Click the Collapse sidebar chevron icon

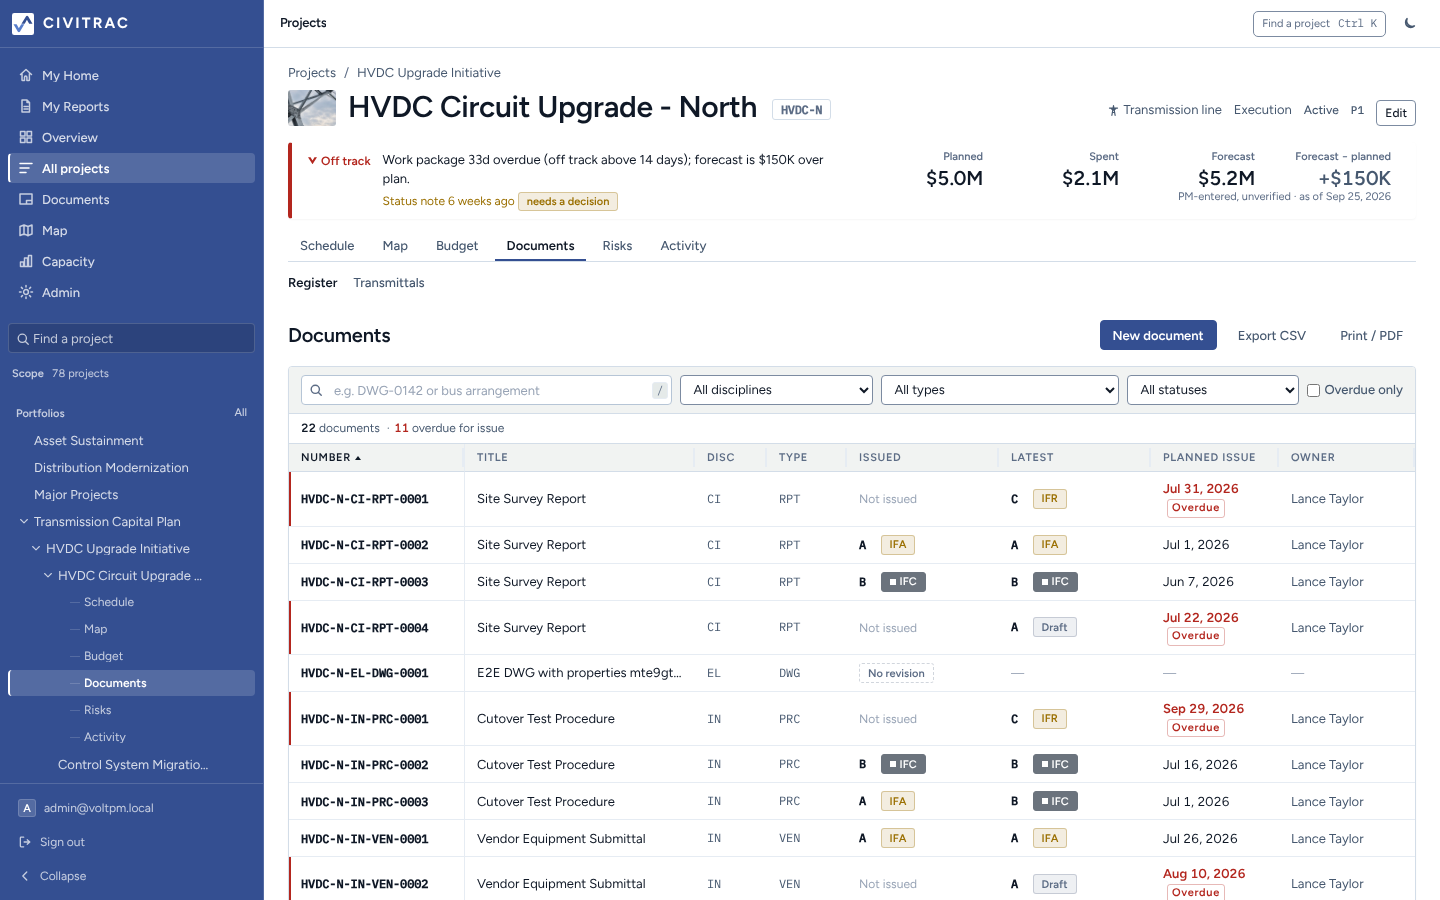click(x=25, y=876)
